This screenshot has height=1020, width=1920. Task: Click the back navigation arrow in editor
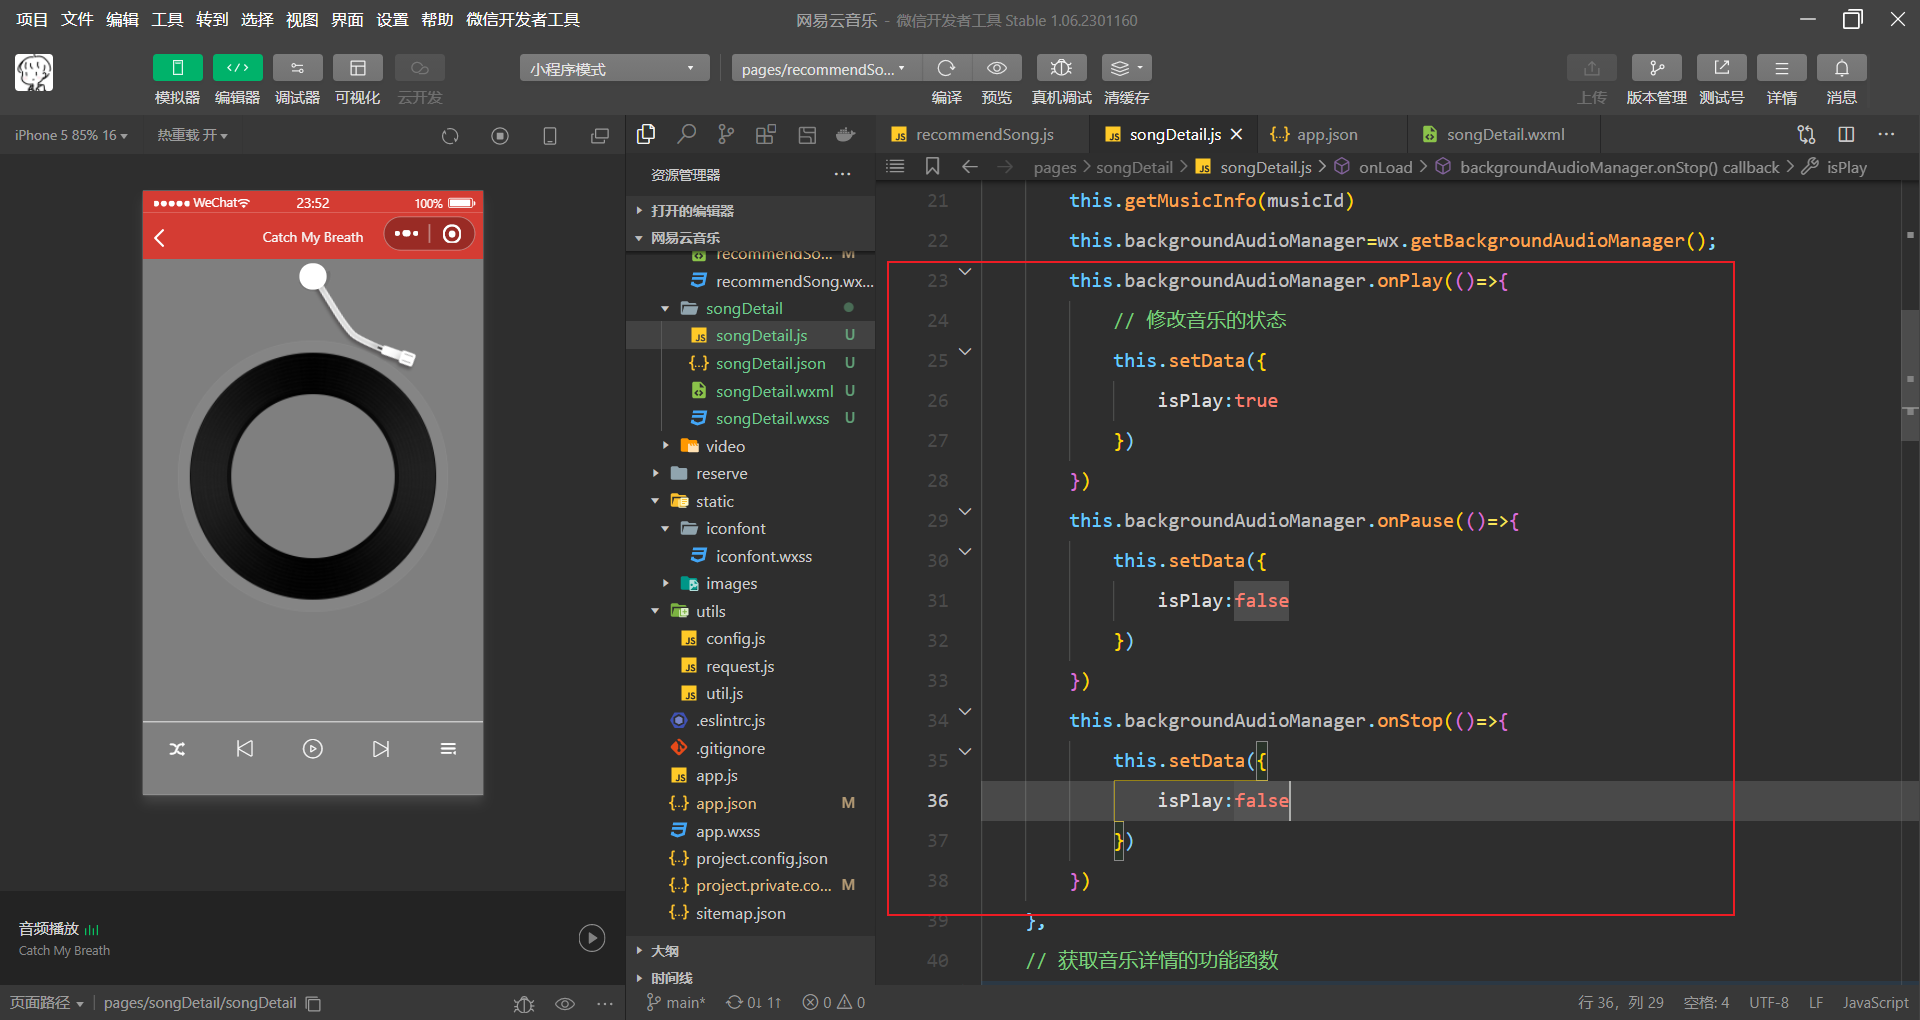969,166
